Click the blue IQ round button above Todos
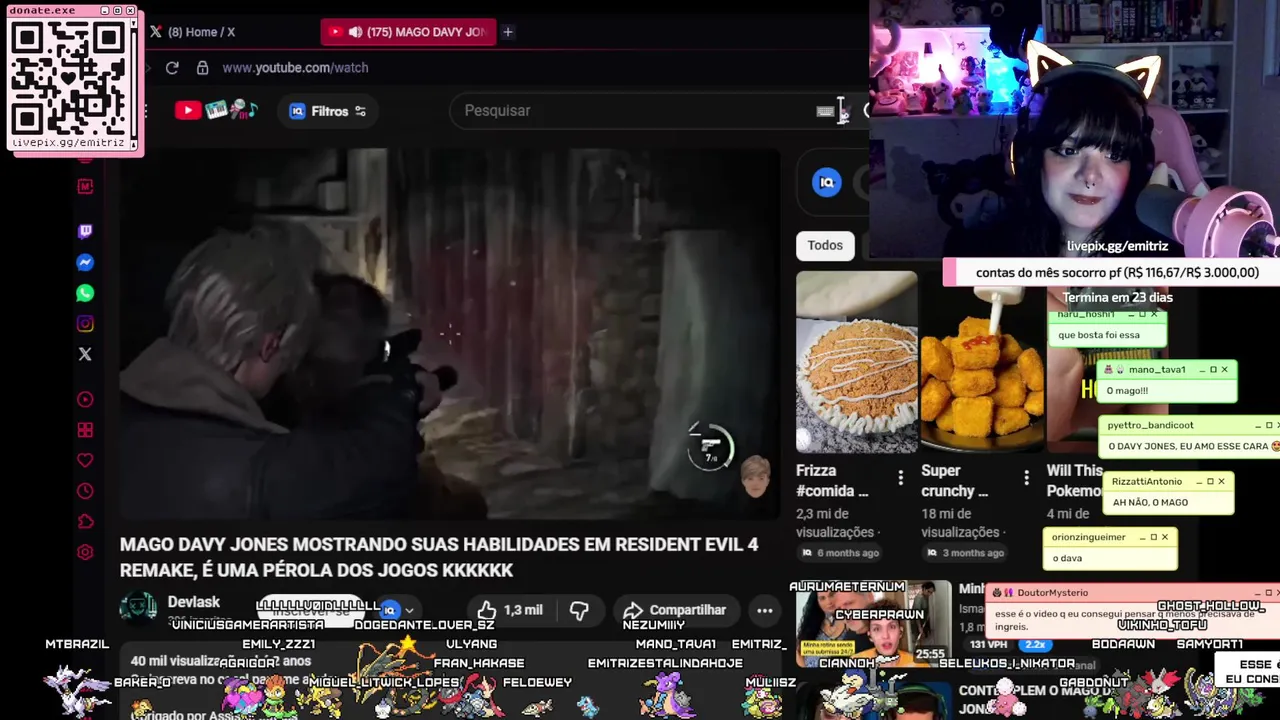The width and height of the screenshot is (1280, 720). click(x=827, y=182)
